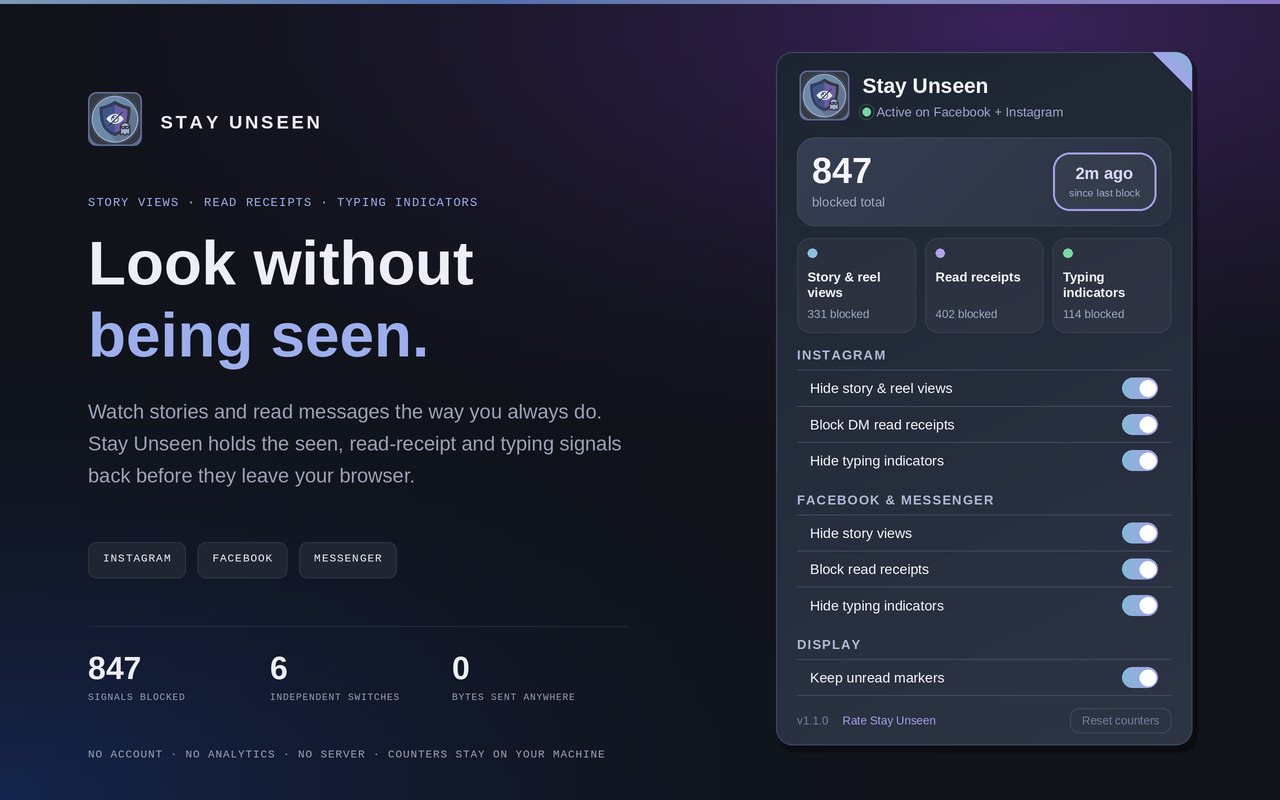Toggle Keep unread markers switch
1280x800 pixels.
pos(1140,677)
